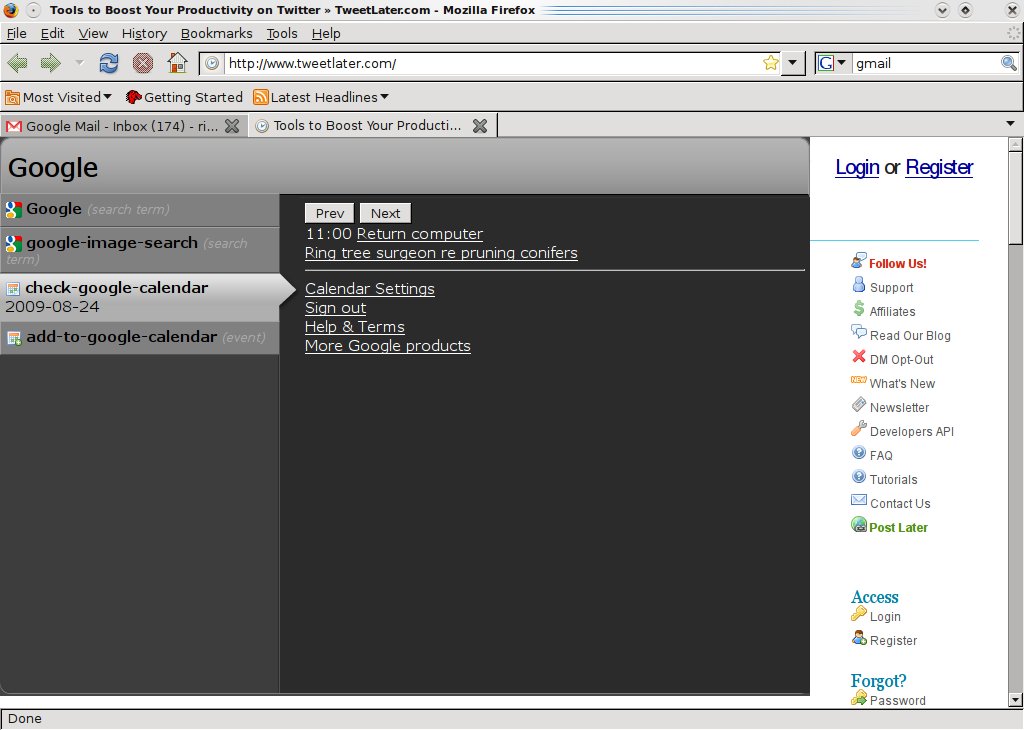Click the Sign out link
This screenshot has width=1024, height=730.
(x=336, y=308)
